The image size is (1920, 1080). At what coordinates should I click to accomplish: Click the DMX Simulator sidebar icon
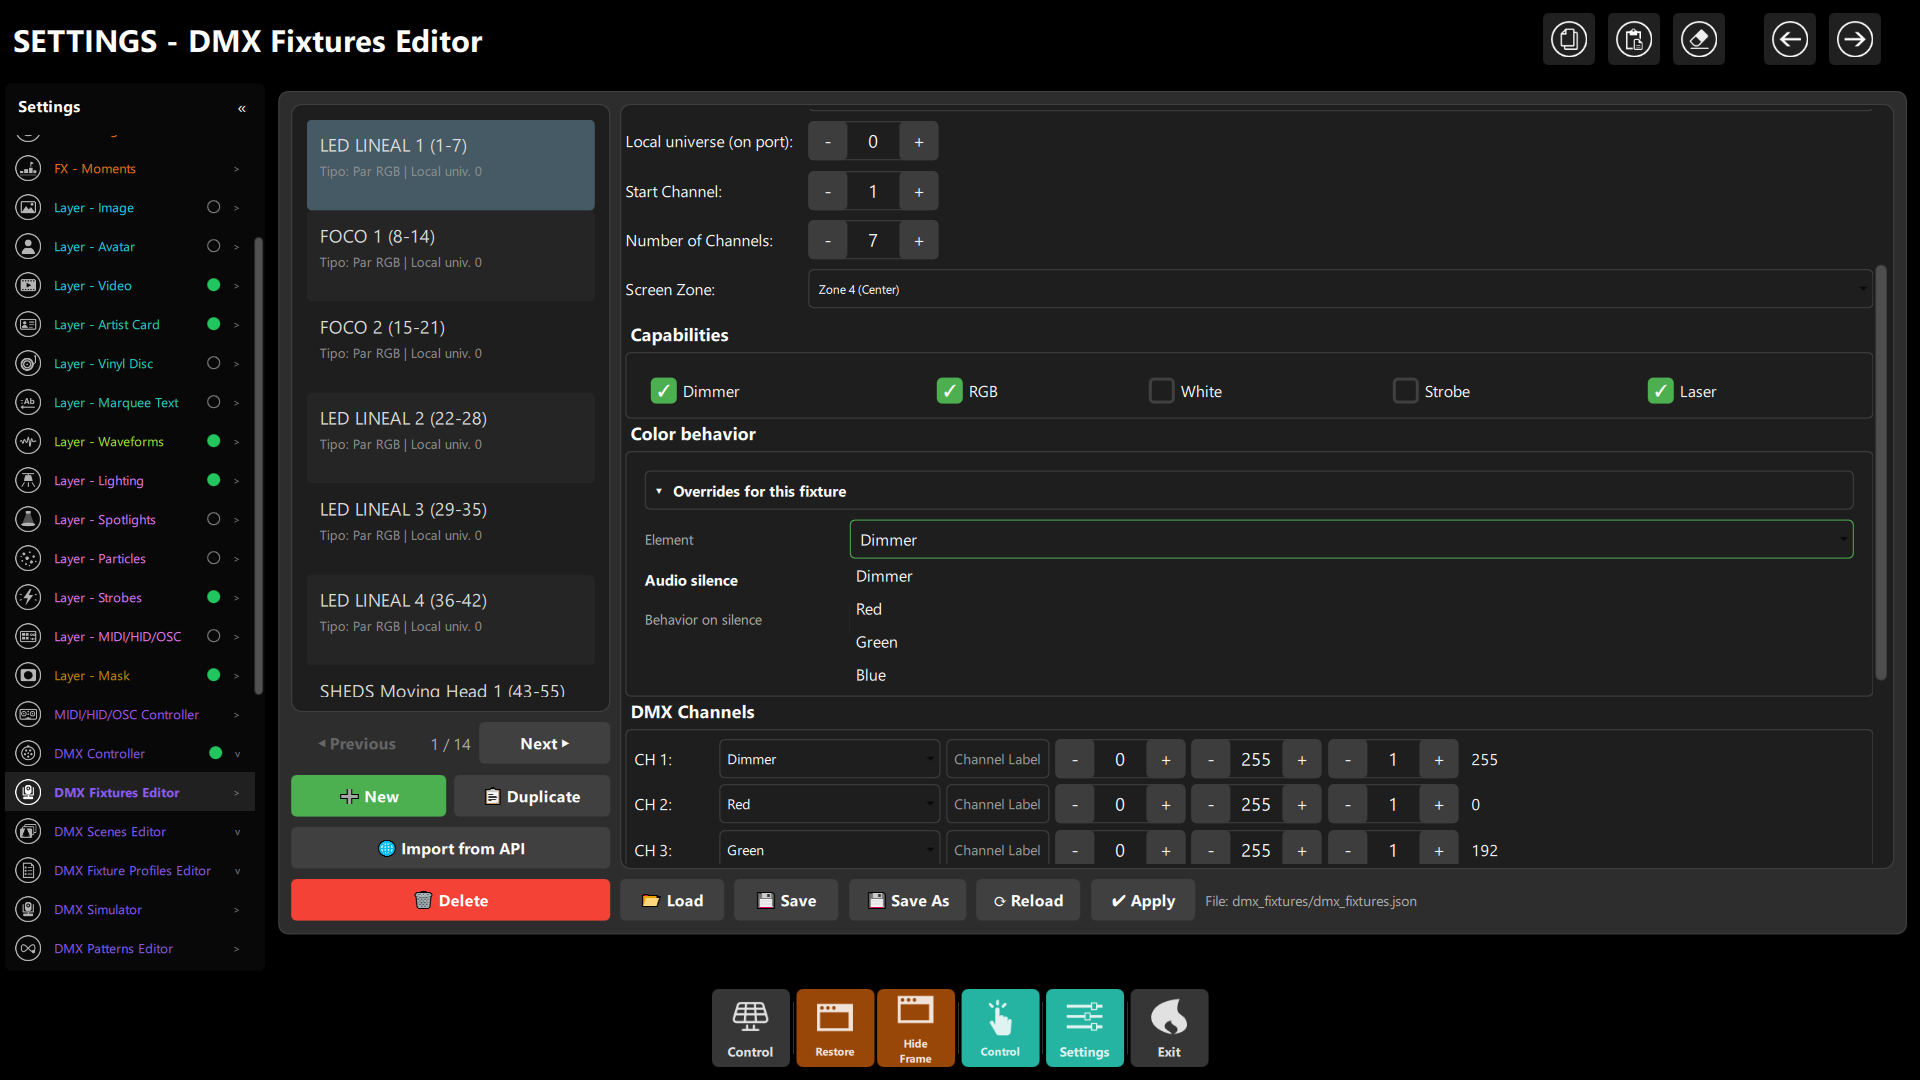[28, 909]
